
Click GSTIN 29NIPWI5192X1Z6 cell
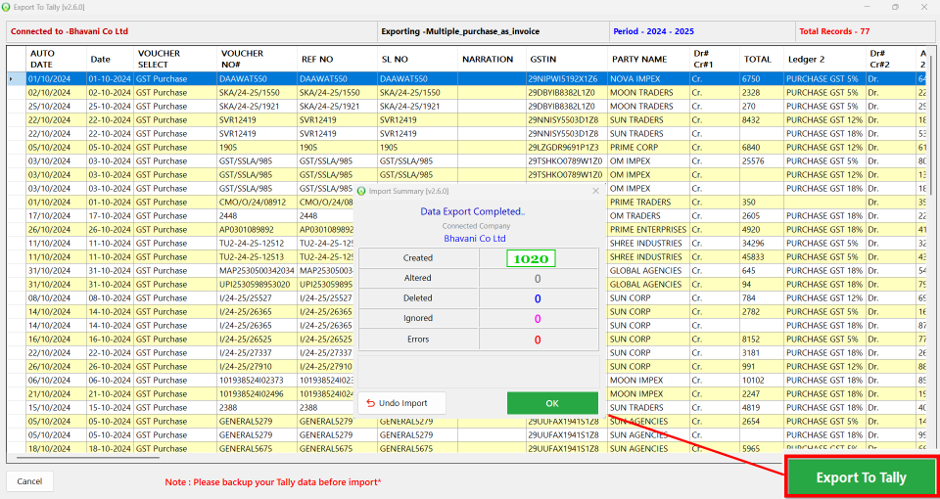coord(566,79)
